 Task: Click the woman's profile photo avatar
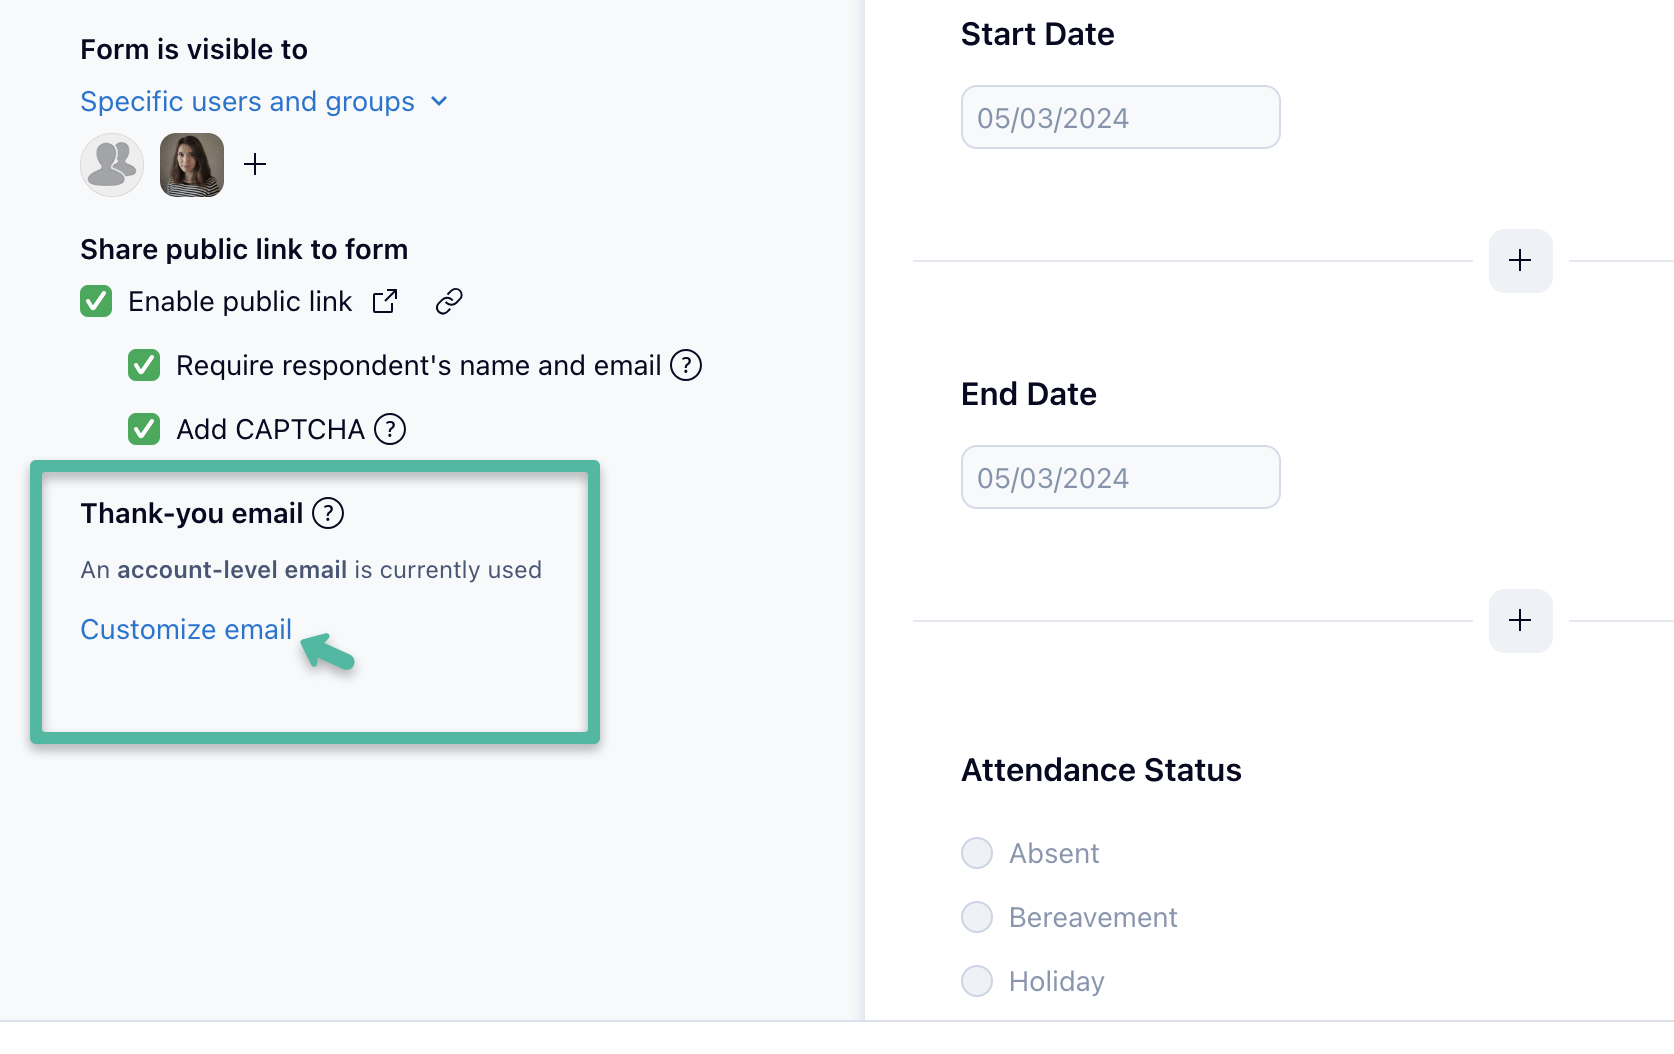coord(192,165)
